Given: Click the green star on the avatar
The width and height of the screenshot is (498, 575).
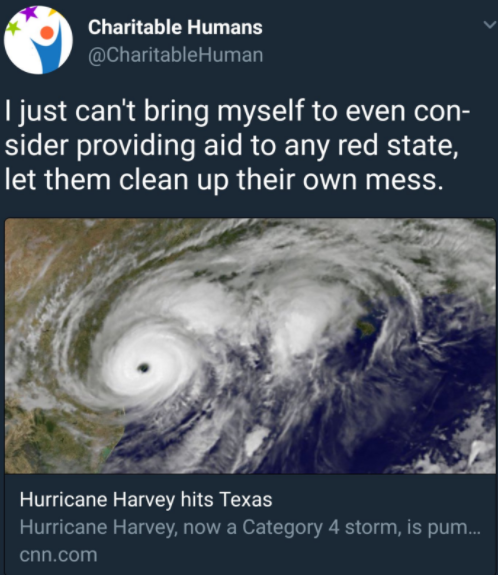Looking at the screenshot, I should pos(13,28).
